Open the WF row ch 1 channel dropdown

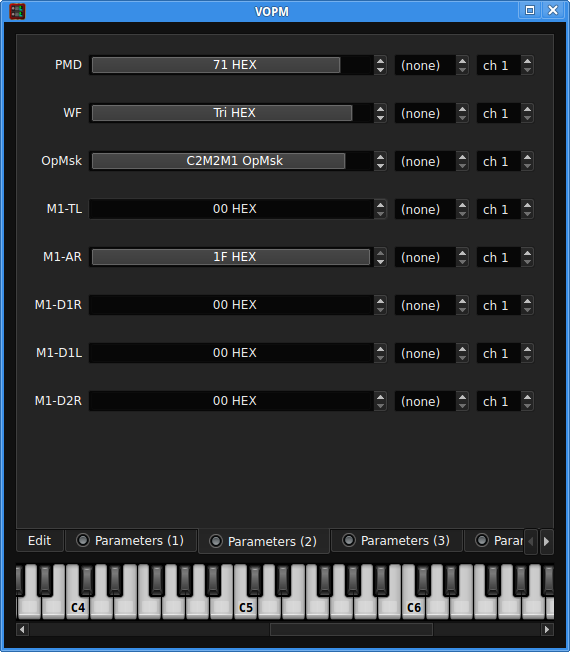pyautogui.click(x=505, y=113)
